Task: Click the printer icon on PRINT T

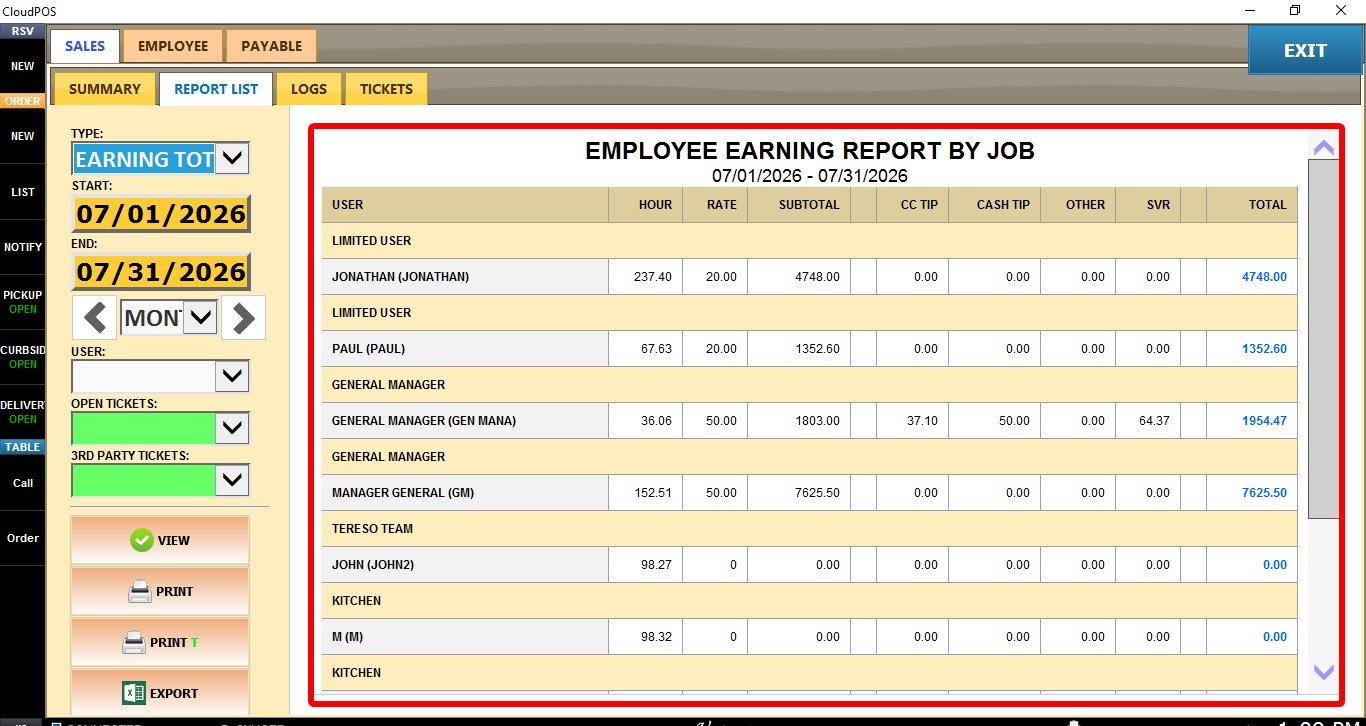Action: pyautogui.click(x=134, y=643)
